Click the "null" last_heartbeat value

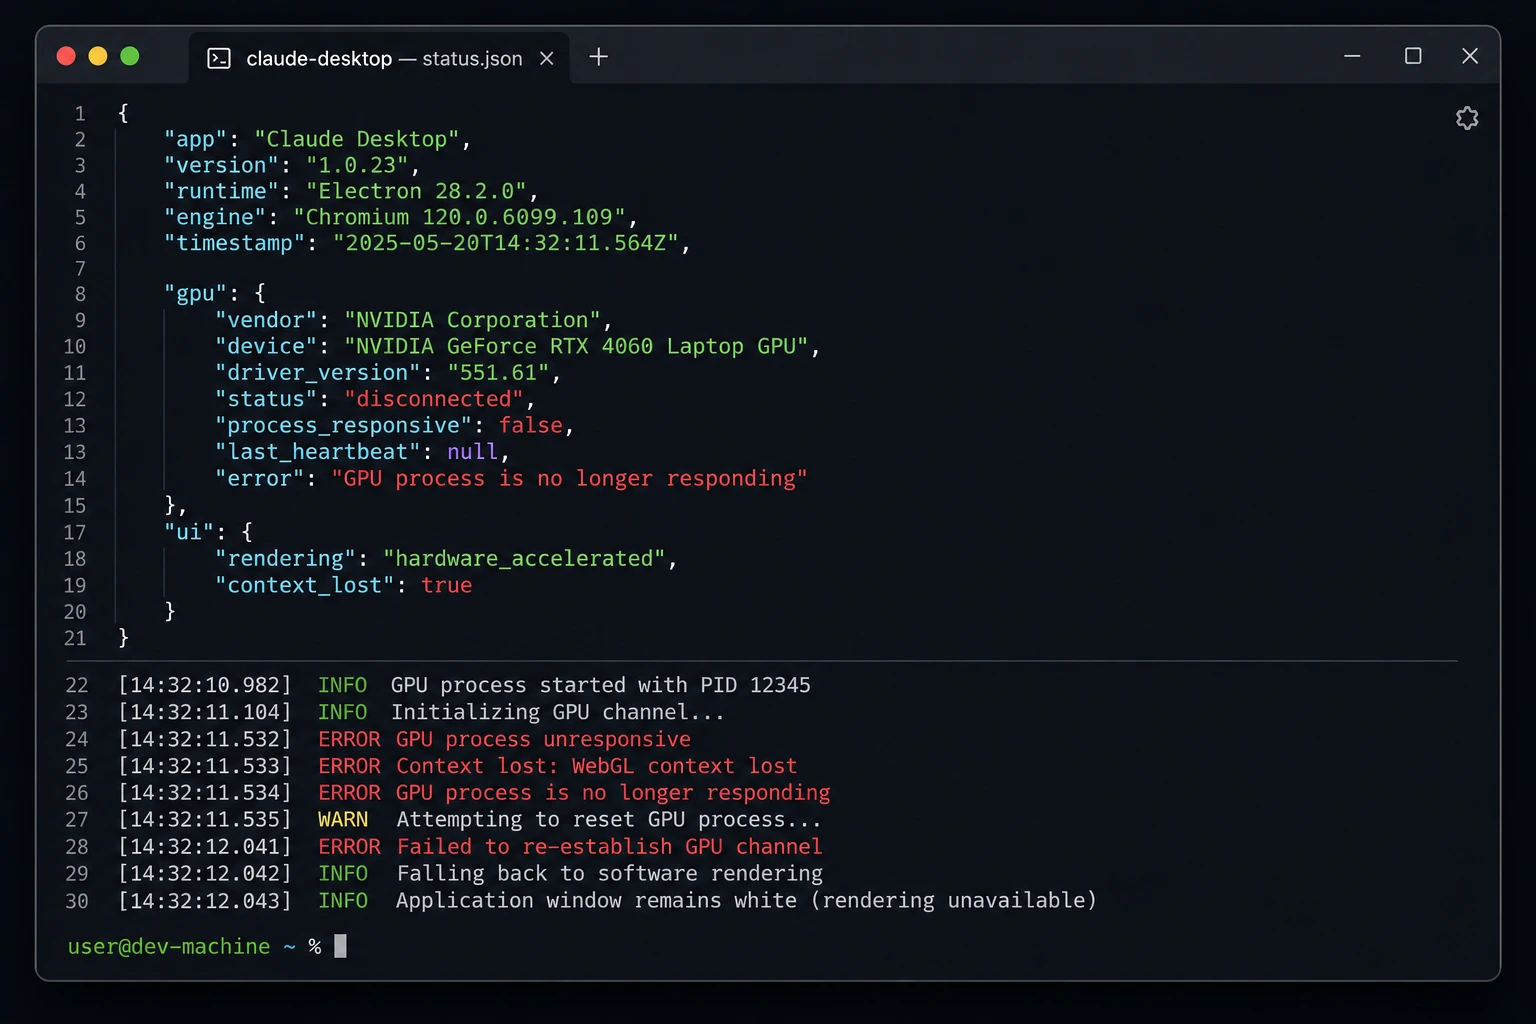tap(472, 452)
